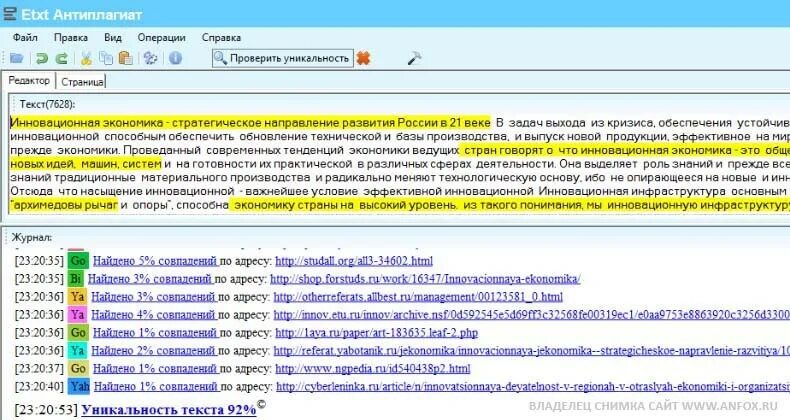Open 'Найдено 1% совпадений' for 1aya.ru
The height and width of the screenshot is (420, 790).
click(155, 332)
